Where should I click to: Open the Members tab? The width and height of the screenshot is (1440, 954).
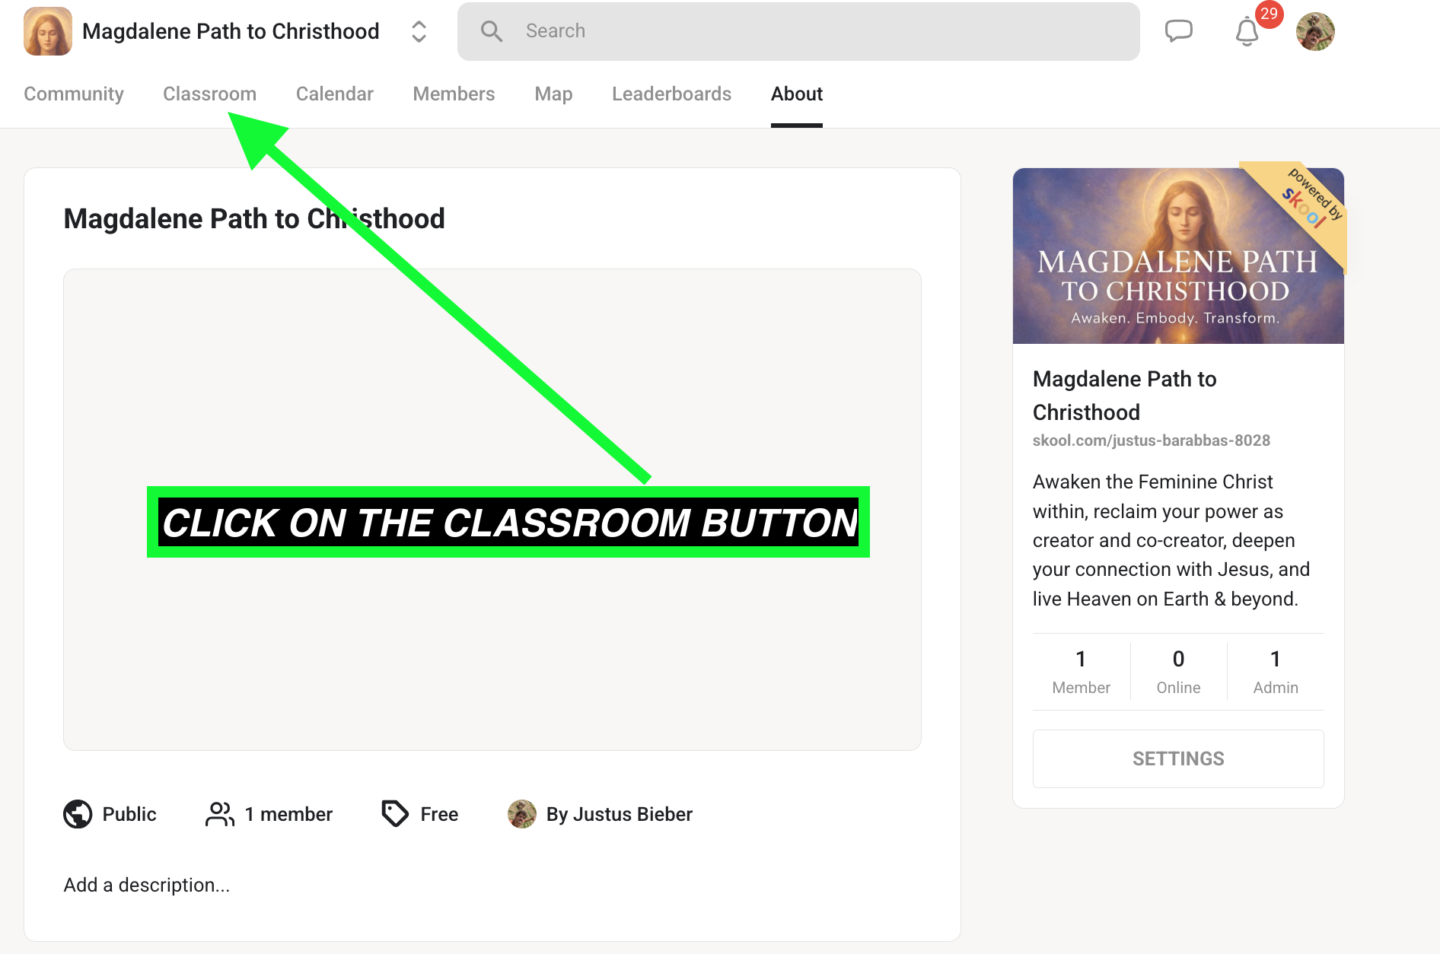(454, 94)
